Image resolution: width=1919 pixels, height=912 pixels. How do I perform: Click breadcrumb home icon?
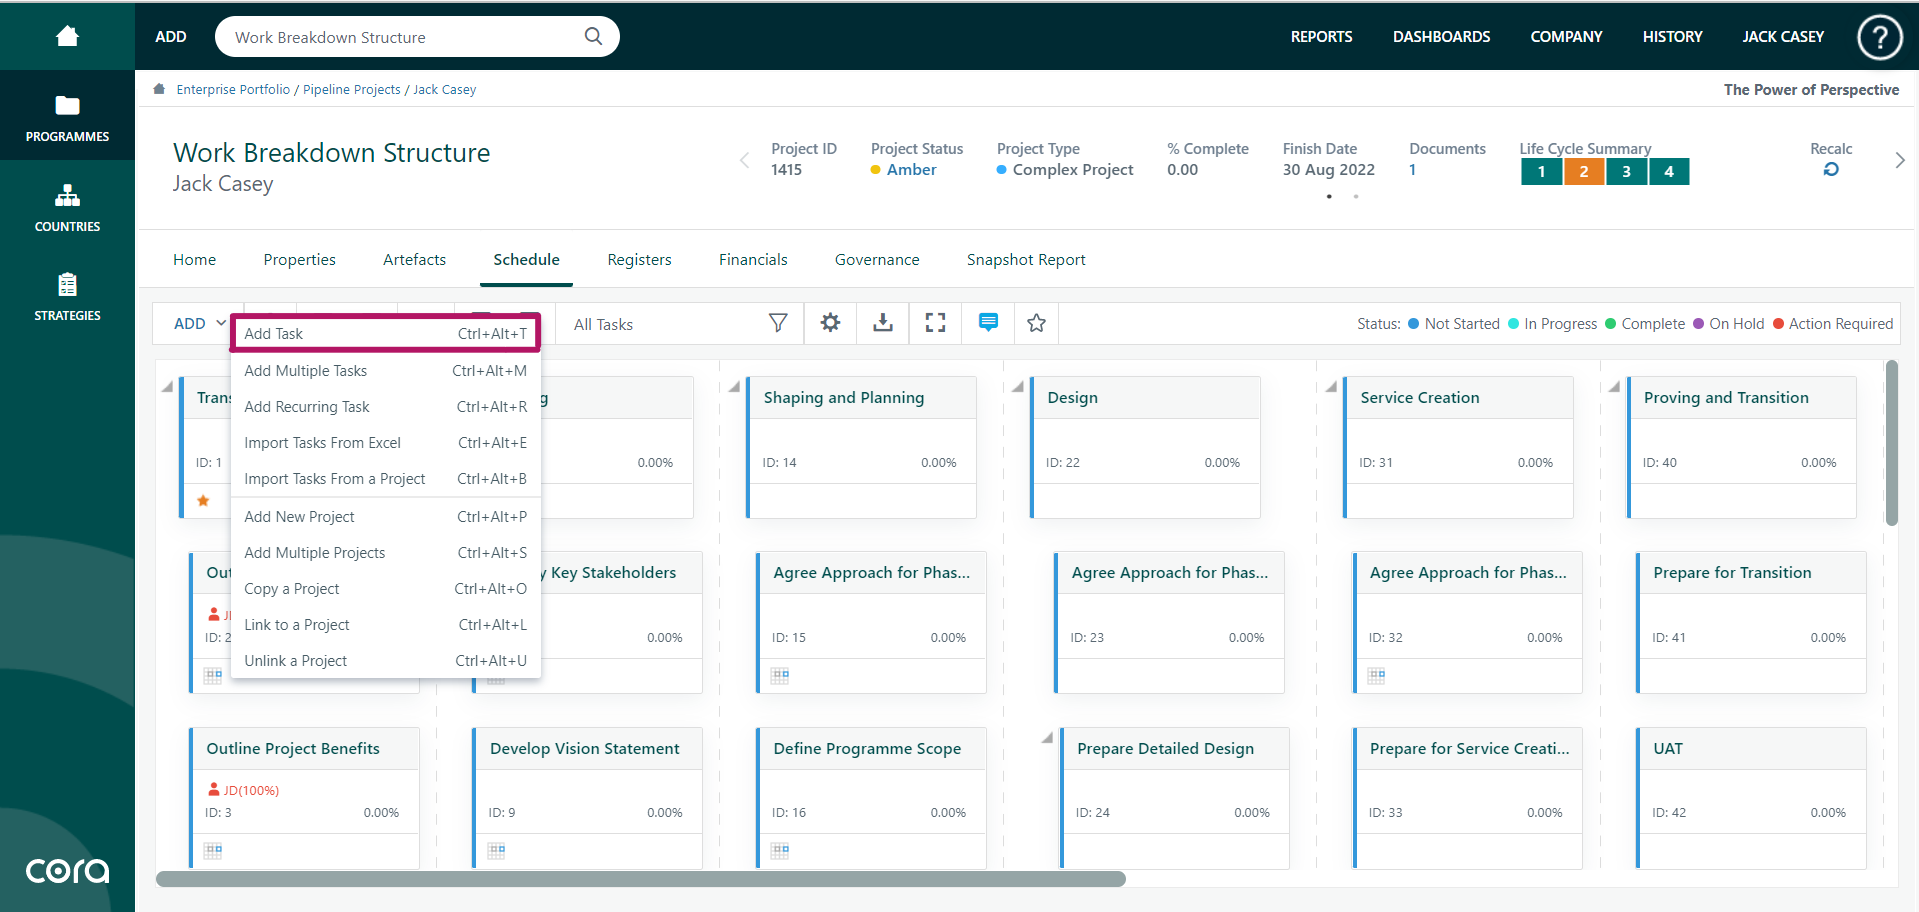click(x=159, y=89)
